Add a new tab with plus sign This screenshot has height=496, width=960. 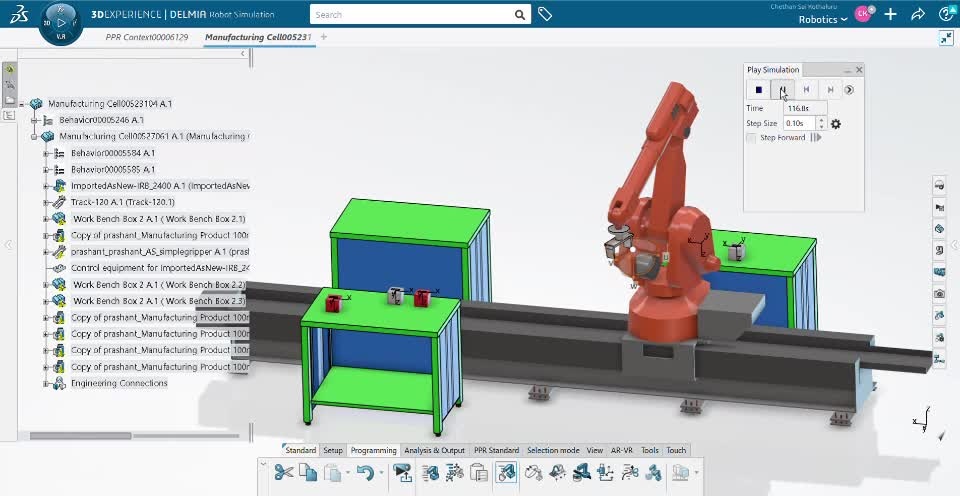324,37
